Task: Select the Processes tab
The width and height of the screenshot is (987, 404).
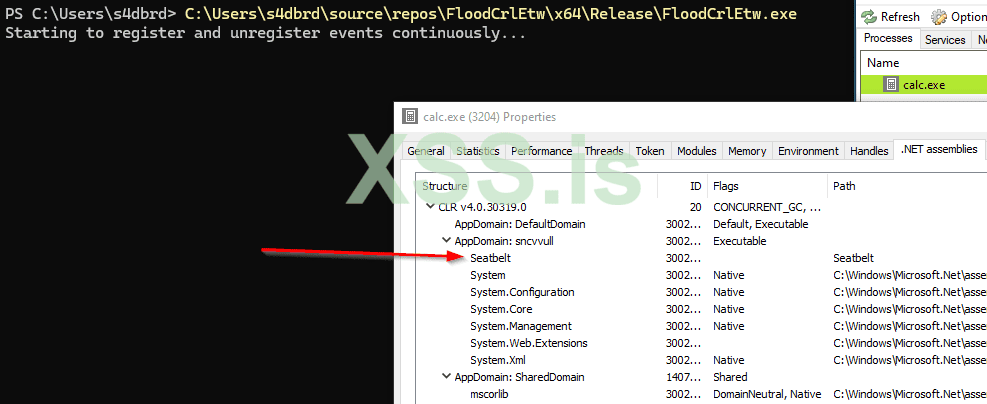Action: [888, 38]
